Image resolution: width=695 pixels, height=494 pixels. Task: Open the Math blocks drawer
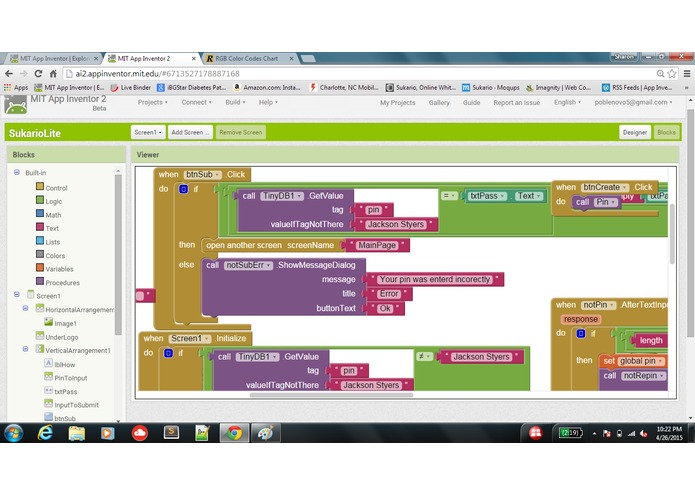click(x=48, y=214)
